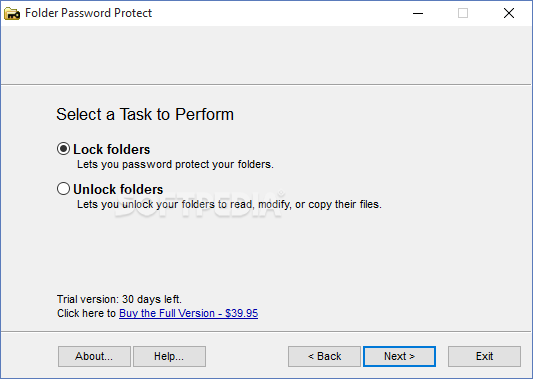Click the Help... button
The width and height of the screenshot is (533, 379).
(169, 356)
